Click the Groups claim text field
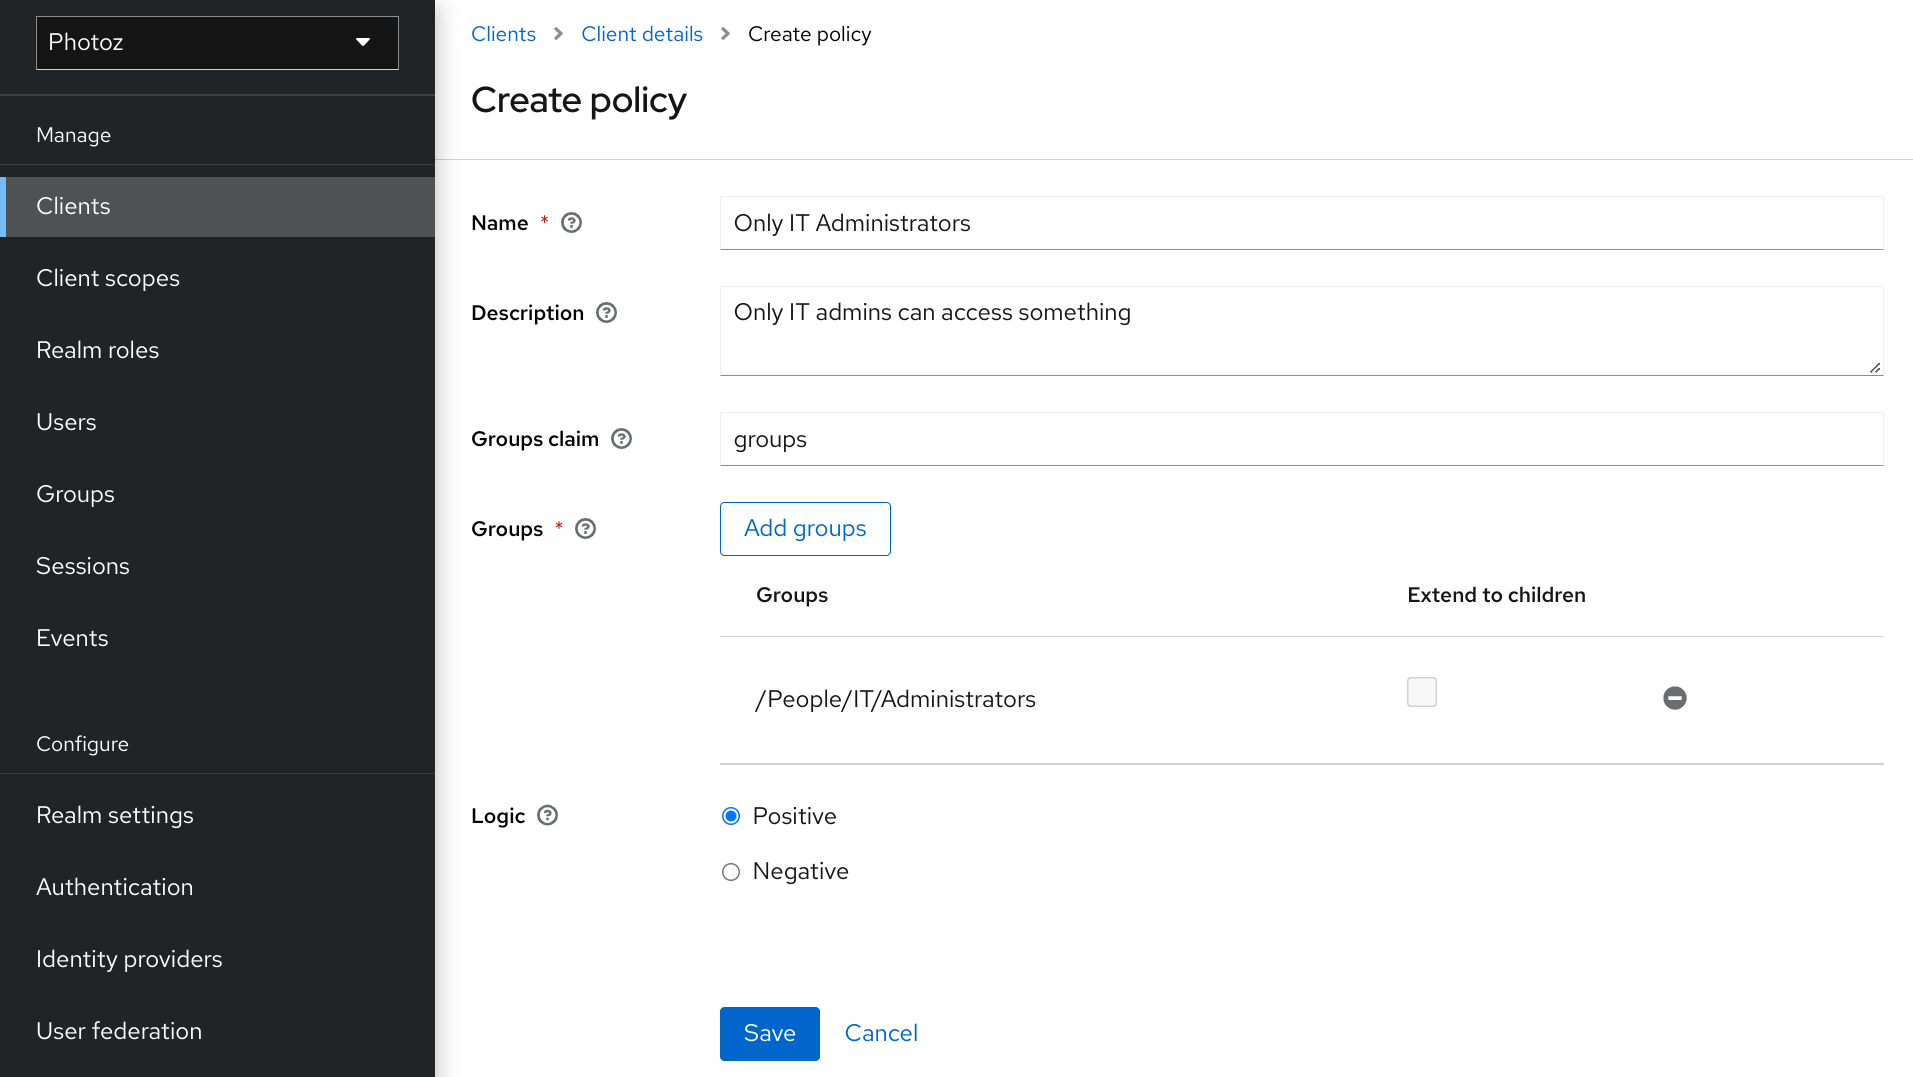The width and height of the screenshot is (1913, 1077). 1100,439
